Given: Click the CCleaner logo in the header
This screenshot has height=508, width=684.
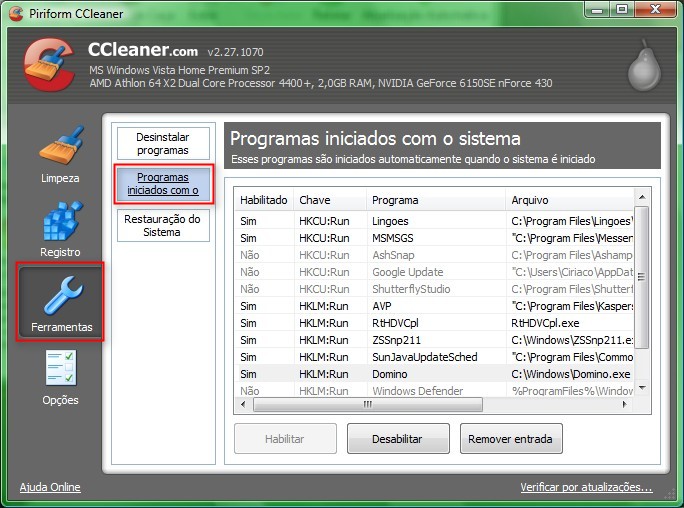Looking at the screenshot, I should tap(49, 65).
